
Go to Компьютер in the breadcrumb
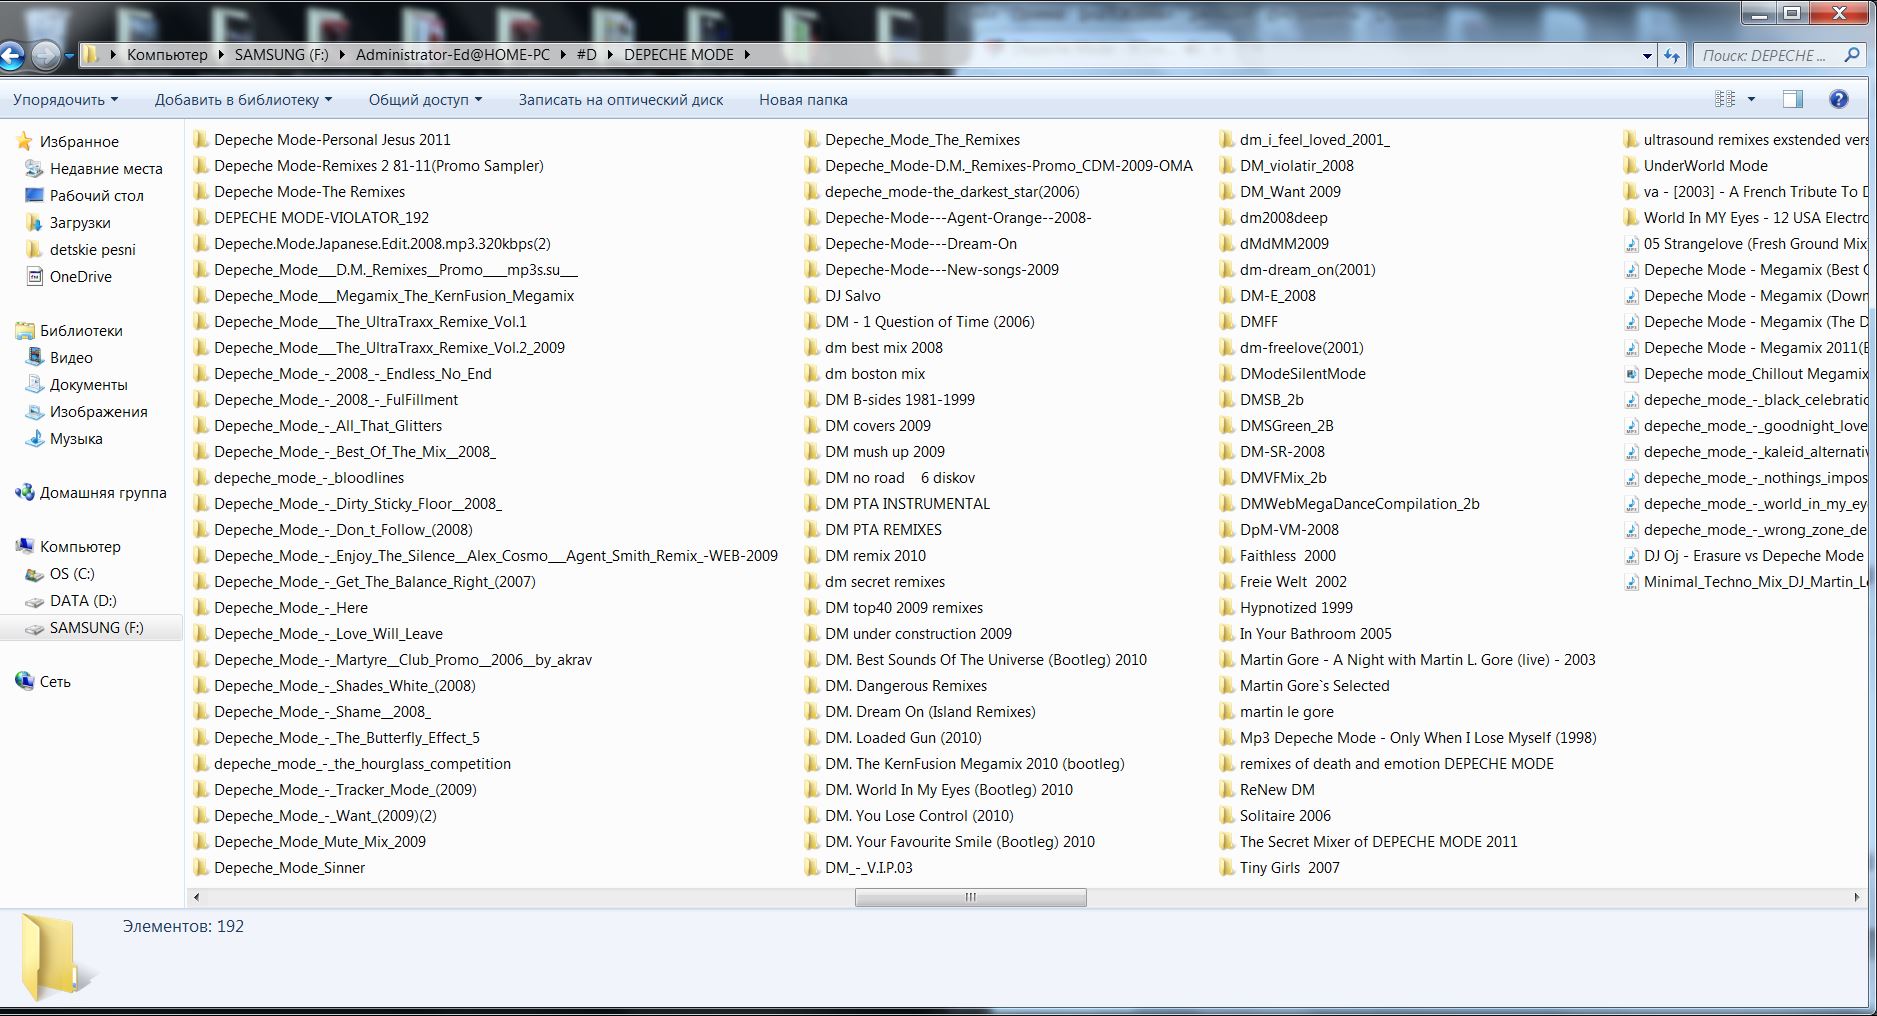(167, 55)
